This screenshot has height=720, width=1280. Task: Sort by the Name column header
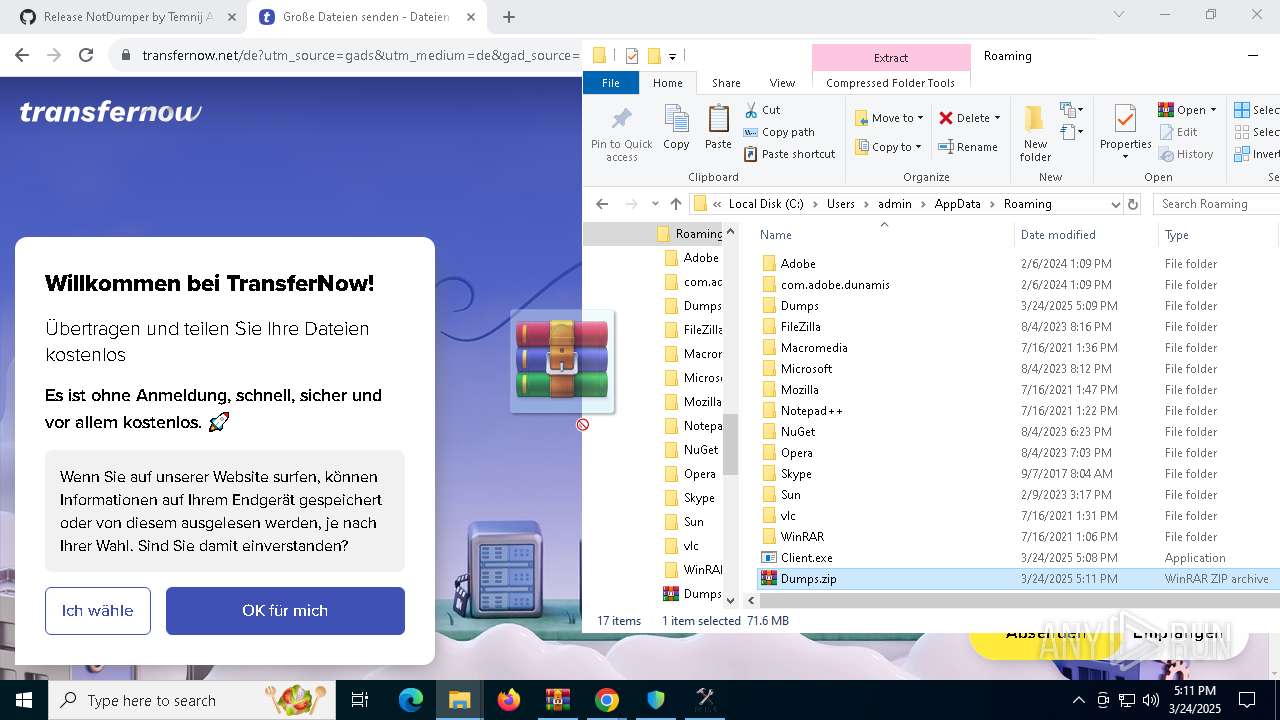click(x=776, y=235)
